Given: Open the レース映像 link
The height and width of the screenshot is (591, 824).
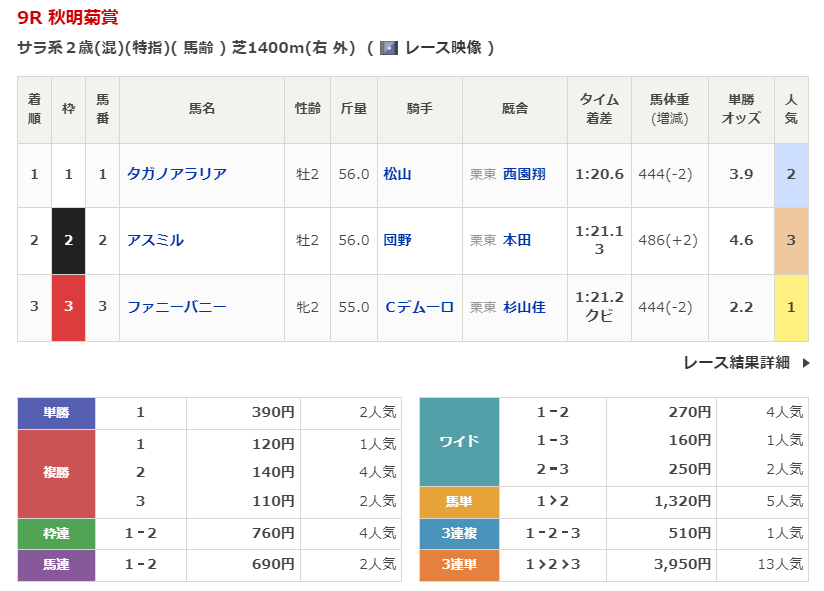Looking at the screenshot, I should [443, 48].
